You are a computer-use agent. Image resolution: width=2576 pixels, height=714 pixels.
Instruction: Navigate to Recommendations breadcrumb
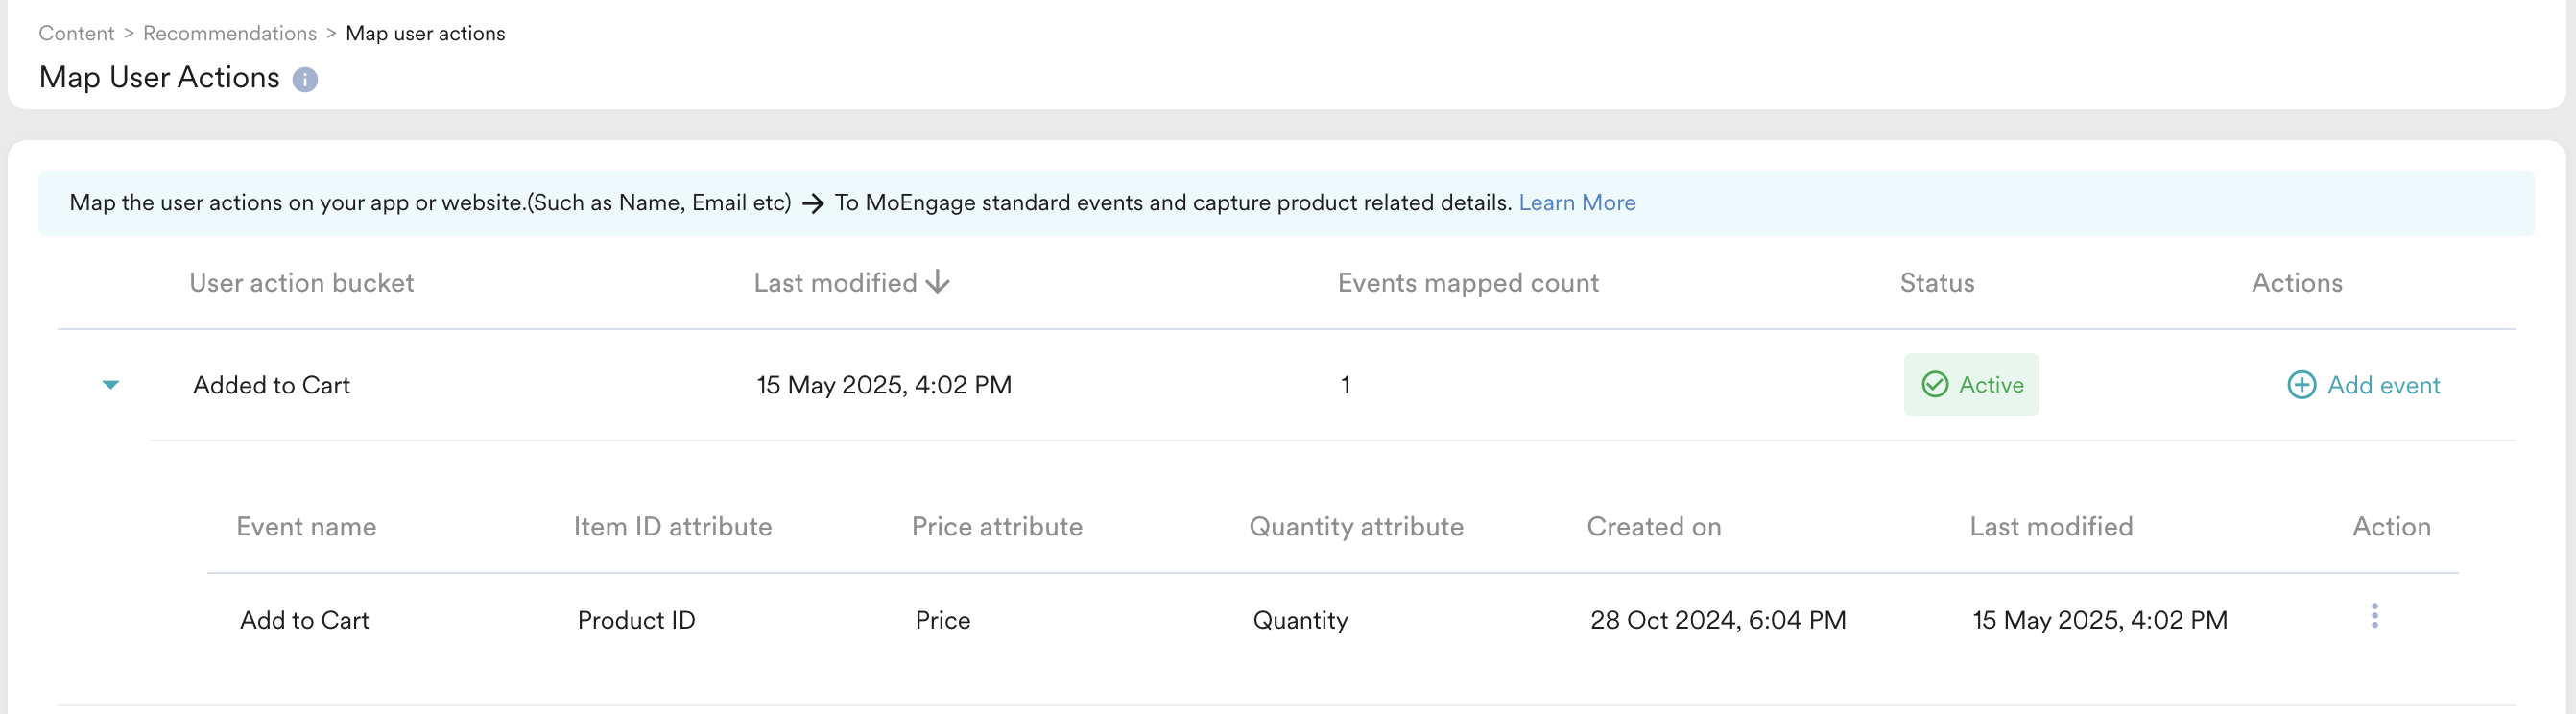pos(229,33)
